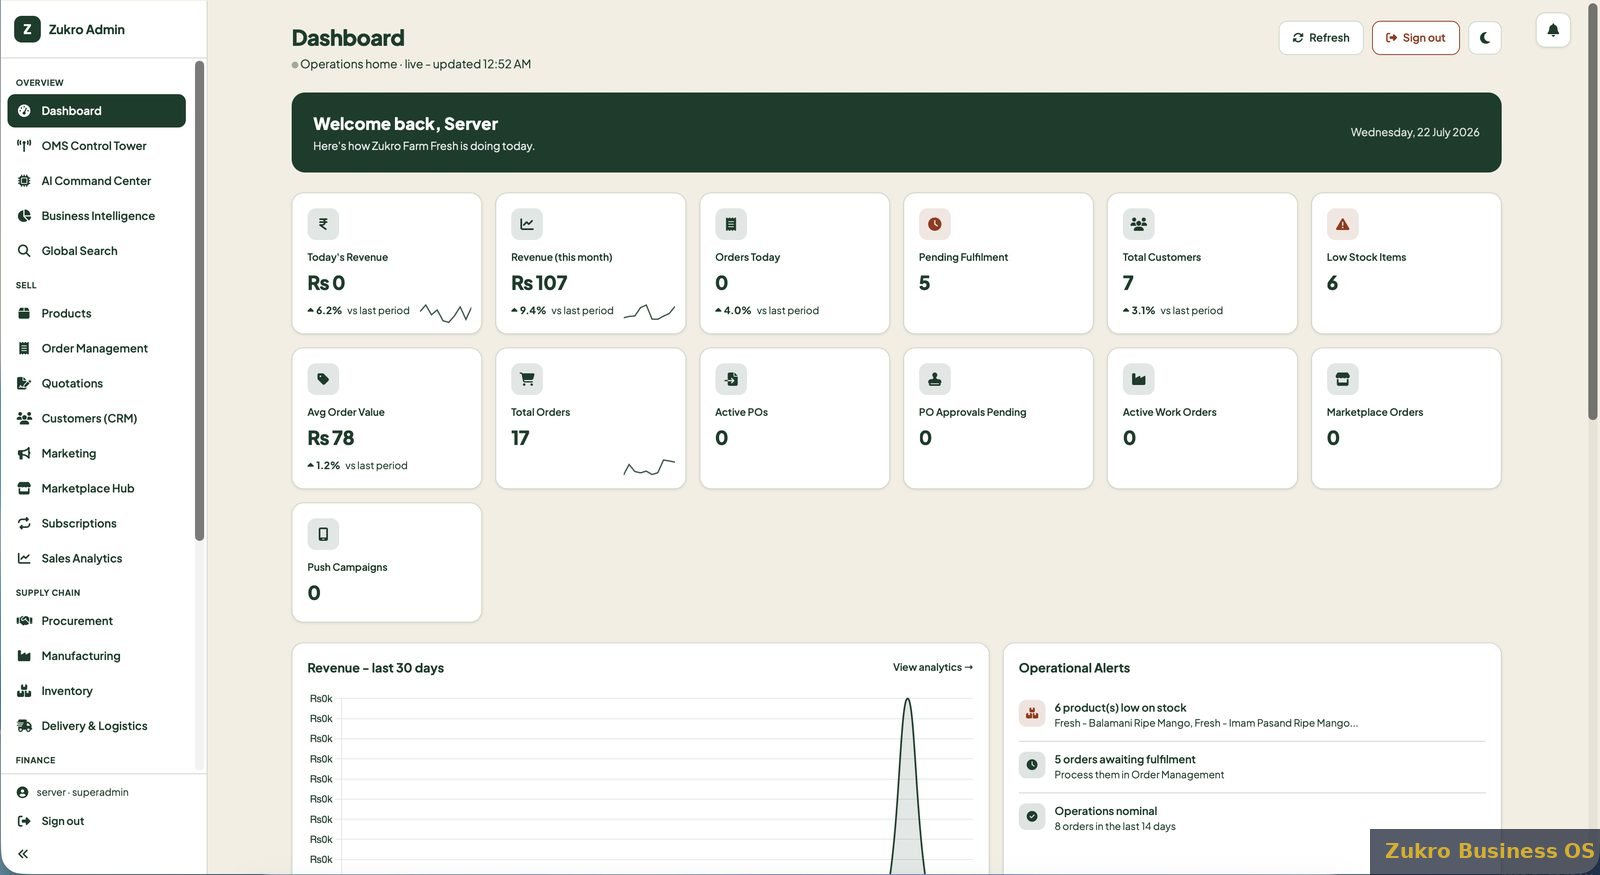This screenshot has width=1600, height=875.
Task: Click the clock icon for orders awaiting fulfilment
Action: (1032, 765)
